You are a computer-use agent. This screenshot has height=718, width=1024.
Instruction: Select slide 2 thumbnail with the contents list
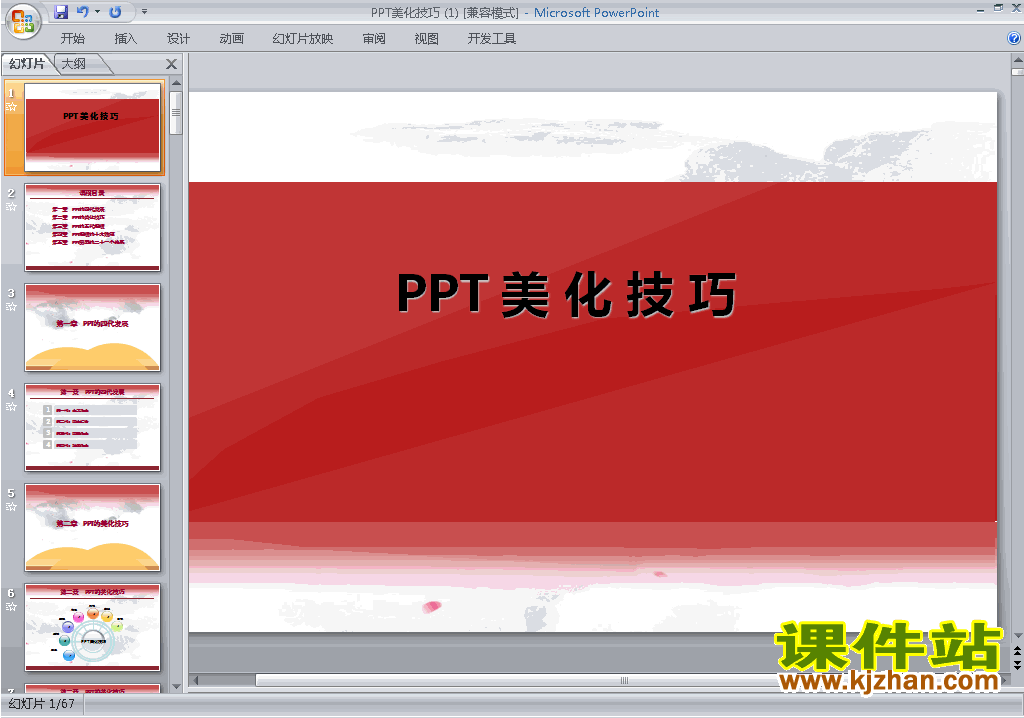pyautogui.click(x=92, y=227)
